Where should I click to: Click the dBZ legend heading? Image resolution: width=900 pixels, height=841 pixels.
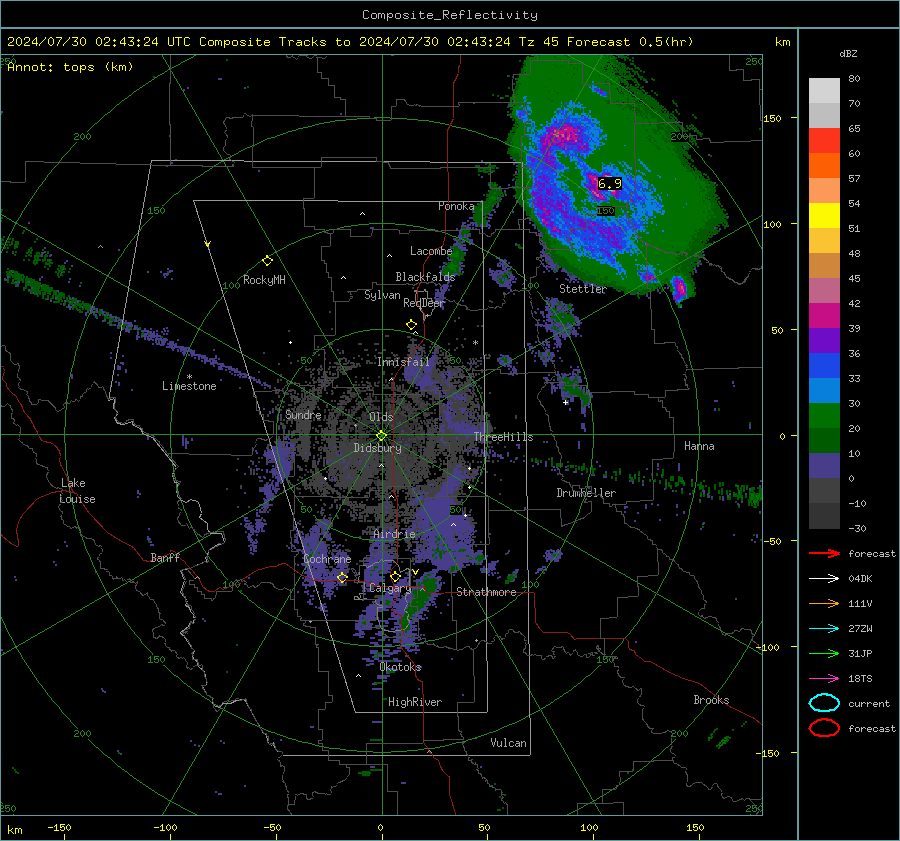click(x=848, y=54)
